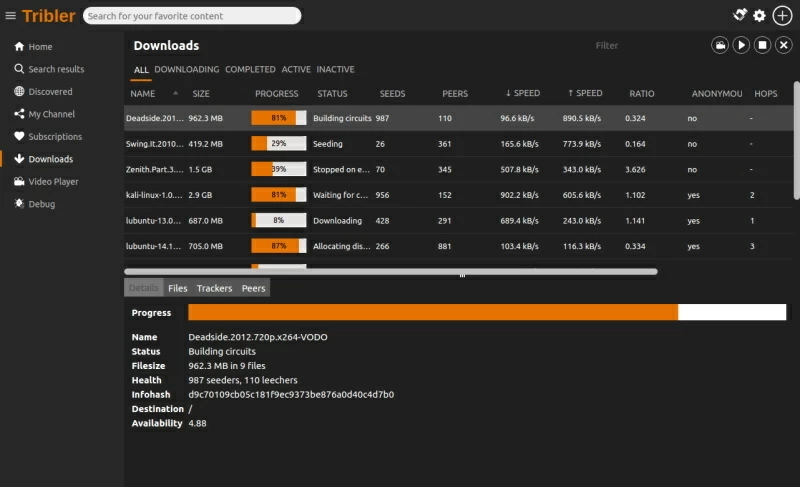Screen dimensions: 800x487
Task: Select the ALL downloads tab
Action: click(141, 70)
